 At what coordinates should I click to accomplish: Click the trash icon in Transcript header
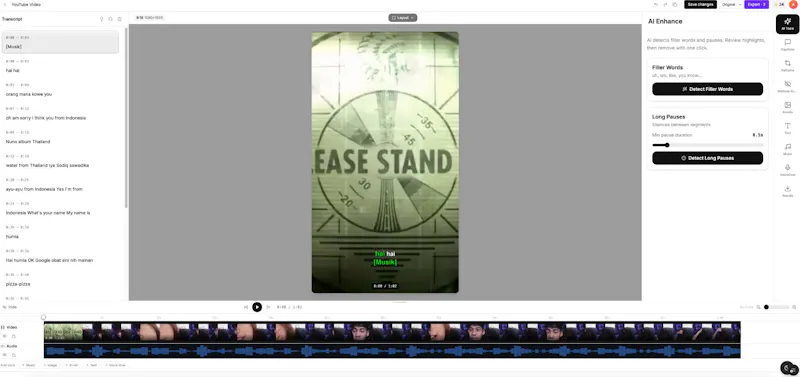click(119, 19)
